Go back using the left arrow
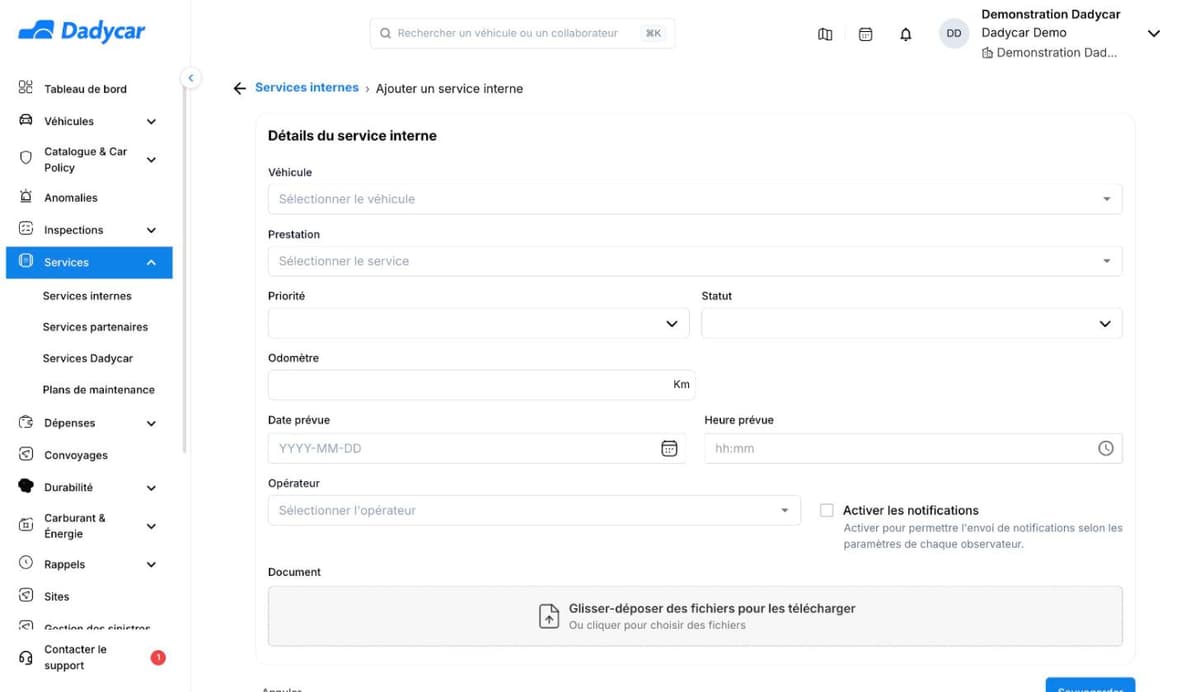The width and height of the screenshot is (1200, 692). 239,88
